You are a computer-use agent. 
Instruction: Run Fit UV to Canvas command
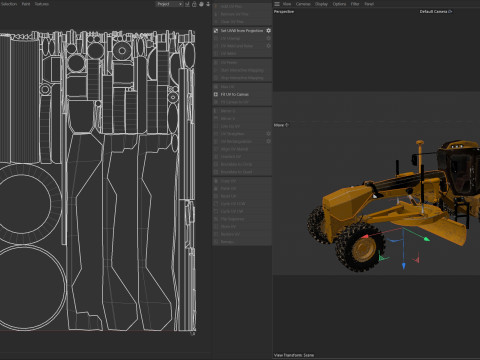click(x=235, y=95)
